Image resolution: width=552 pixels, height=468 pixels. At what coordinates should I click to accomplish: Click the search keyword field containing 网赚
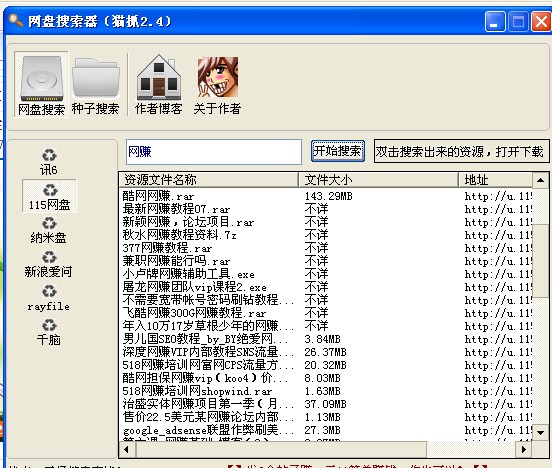214,152
